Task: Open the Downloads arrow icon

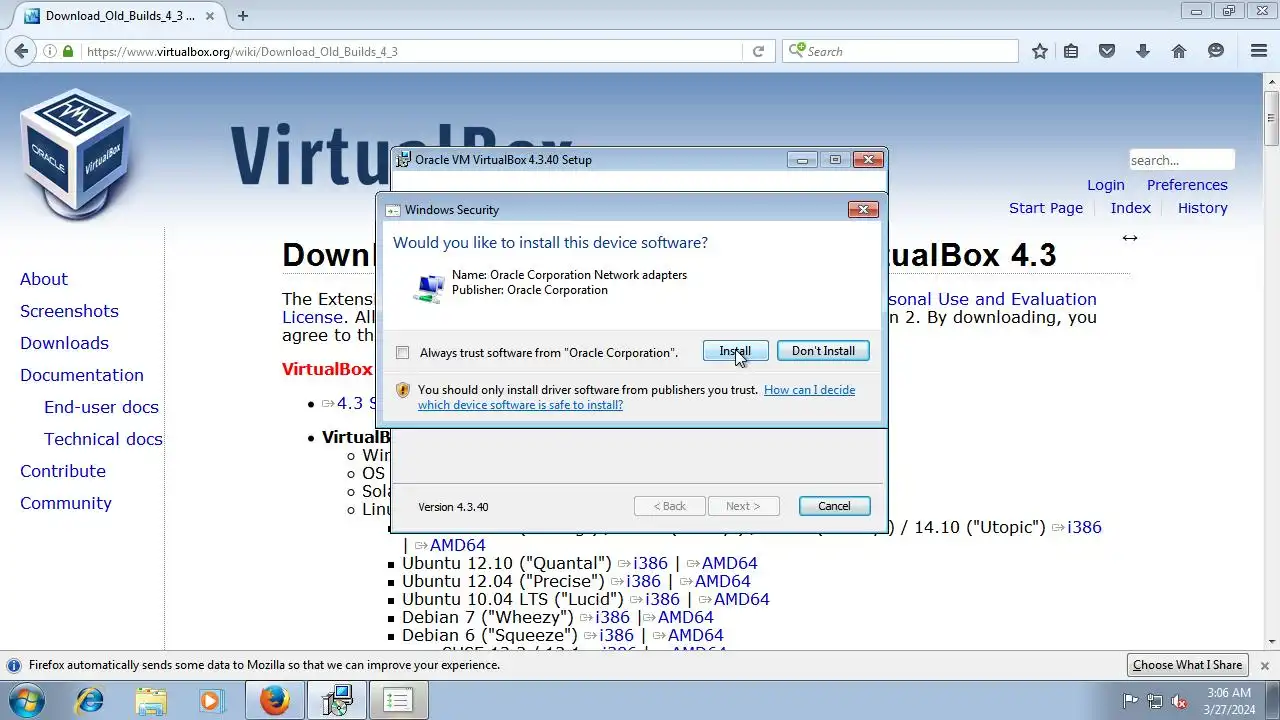Action: coord(1143,51)
